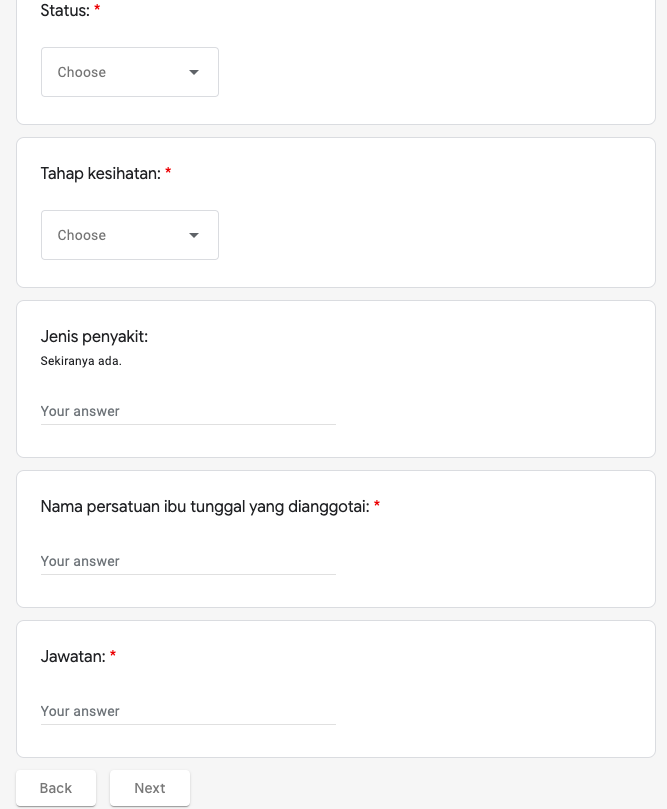Click the 'Jenis penyakit:' question title
Screen dimensions: 667x809
(94, 337)
